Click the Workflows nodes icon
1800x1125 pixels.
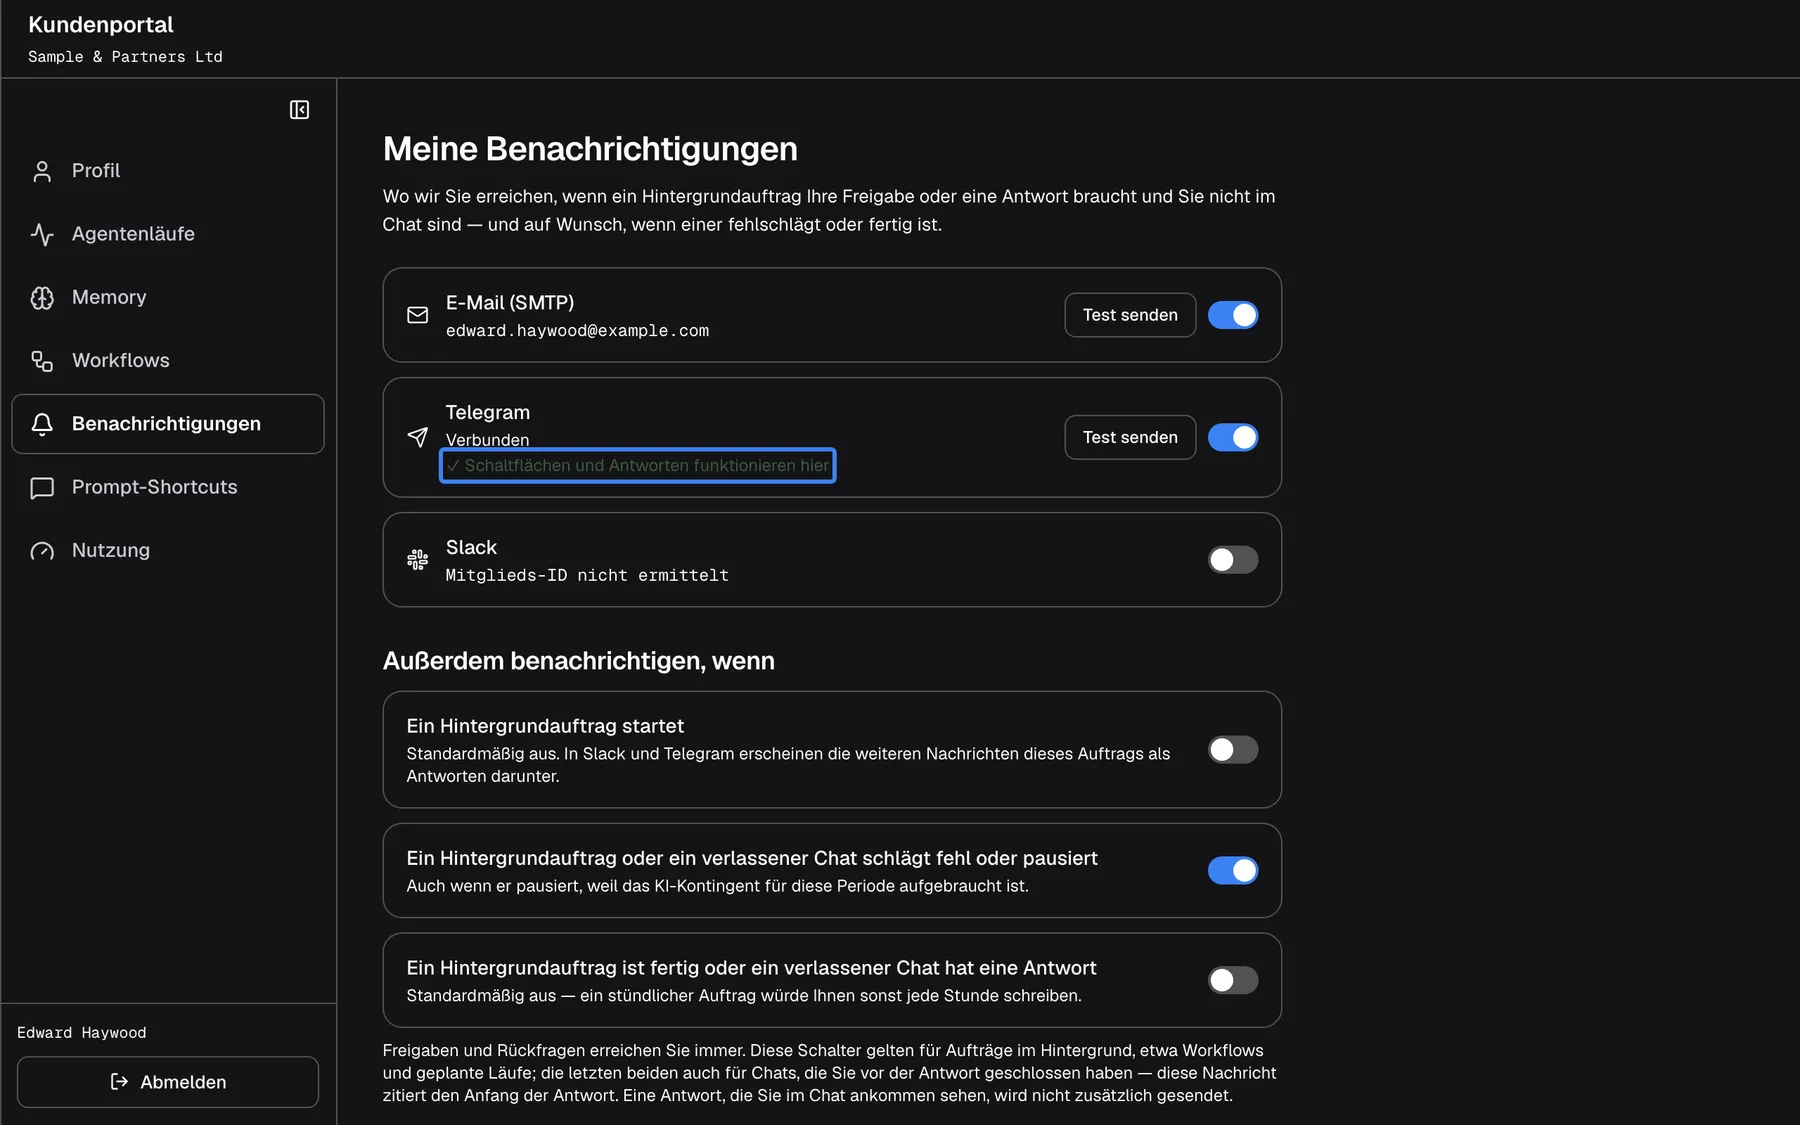point(42,361)
